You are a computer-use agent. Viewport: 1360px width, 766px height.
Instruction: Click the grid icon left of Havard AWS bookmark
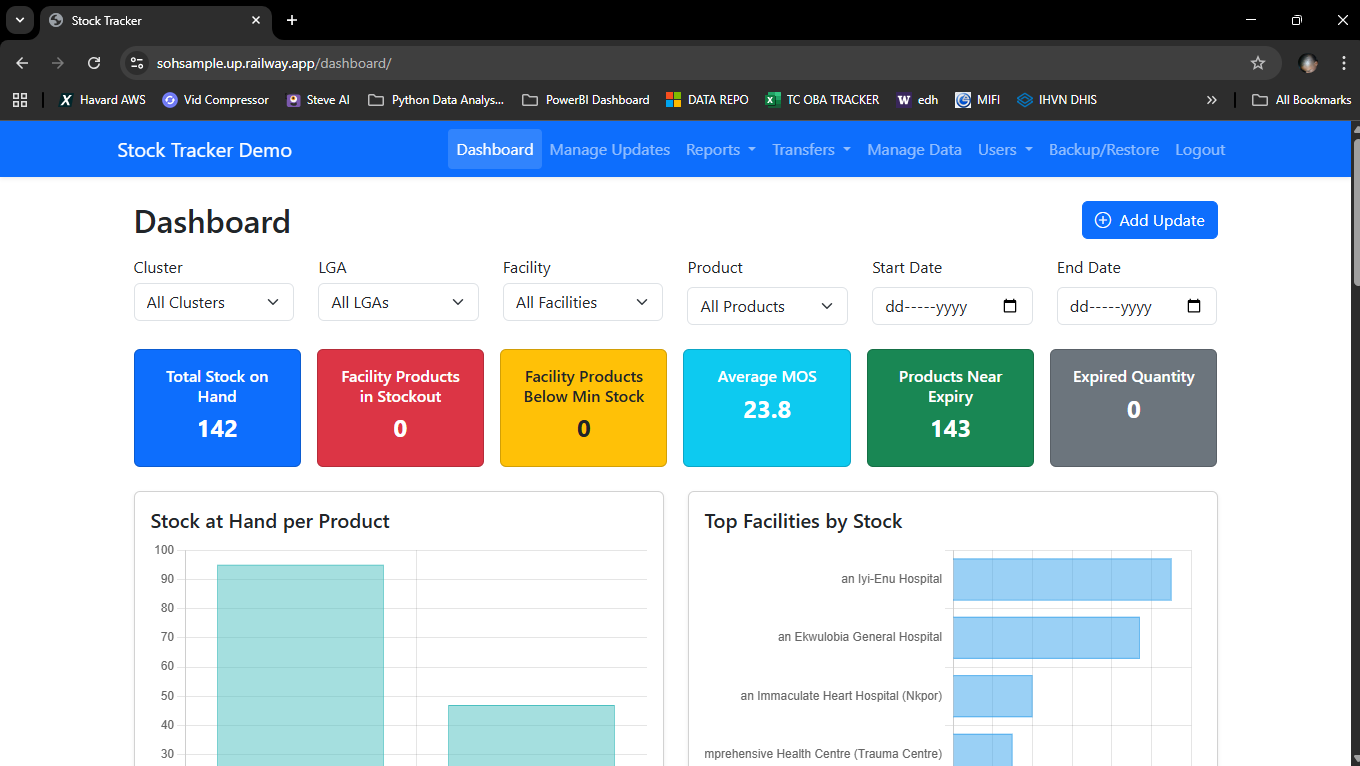point(20,99)
